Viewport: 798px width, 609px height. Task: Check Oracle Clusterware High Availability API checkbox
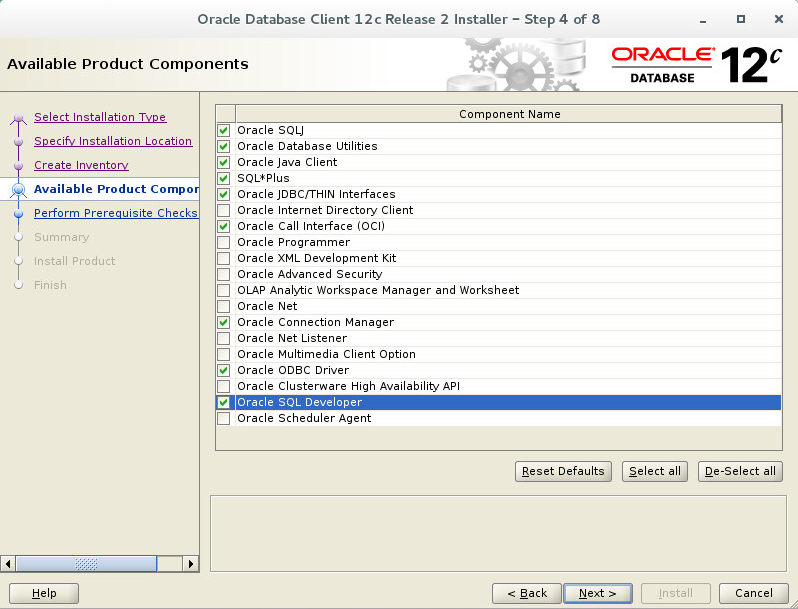click(x=223, y=387)
